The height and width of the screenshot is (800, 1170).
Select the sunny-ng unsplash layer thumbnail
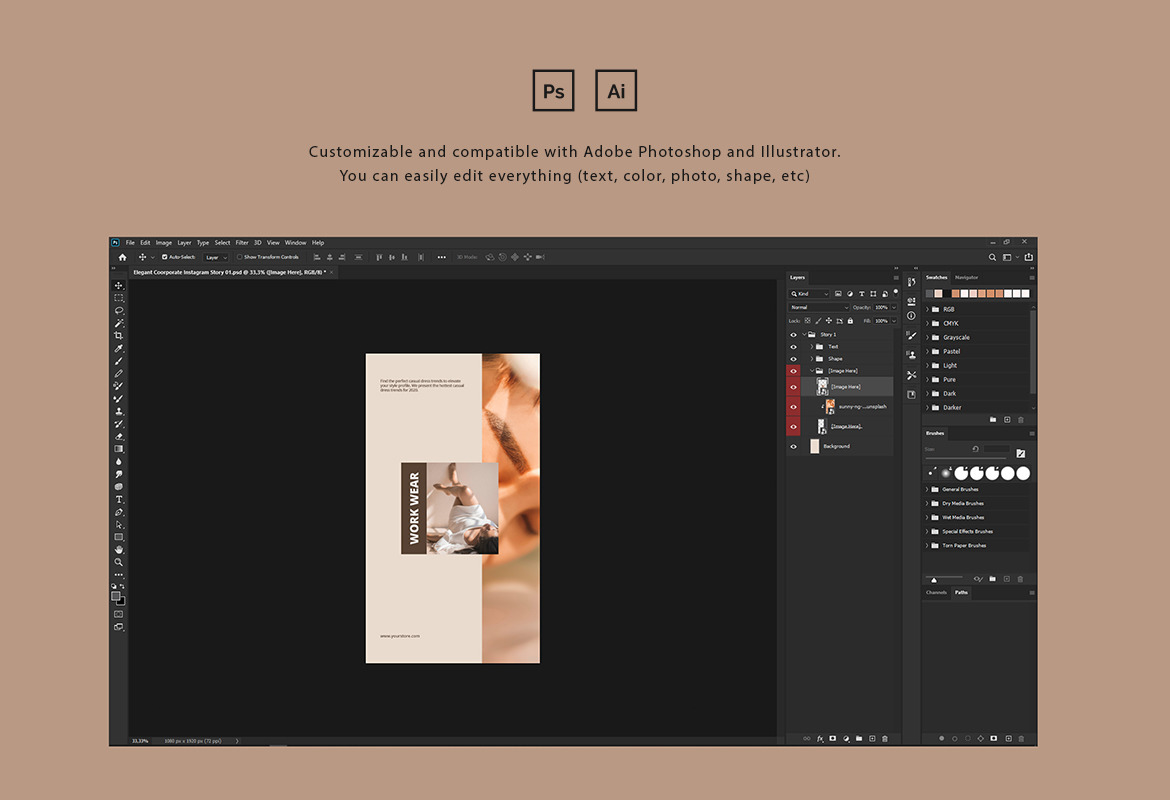pyautogui.click(x=830, y=407)
